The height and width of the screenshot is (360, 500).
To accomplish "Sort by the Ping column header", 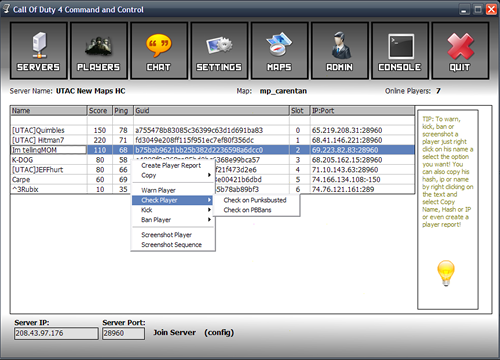I will [123, 111].
